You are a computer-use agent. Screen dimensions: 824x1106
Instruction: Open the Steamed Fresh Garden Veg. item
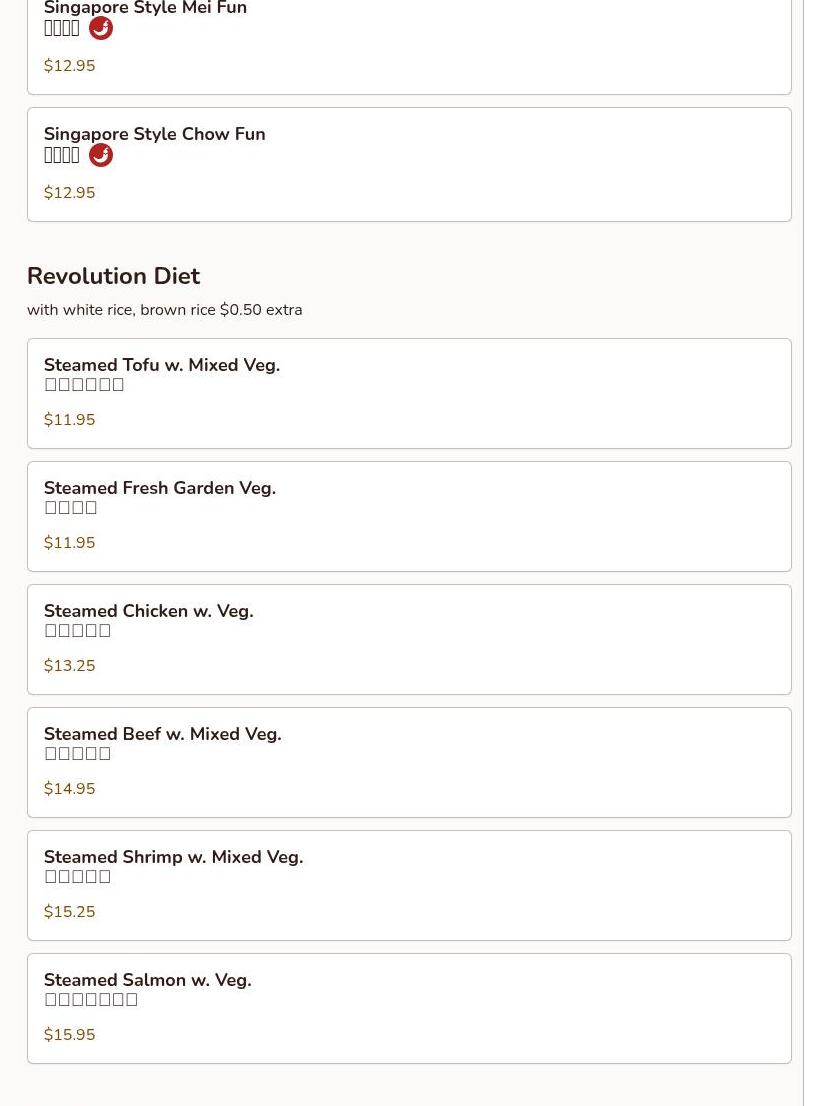[160, 488]
